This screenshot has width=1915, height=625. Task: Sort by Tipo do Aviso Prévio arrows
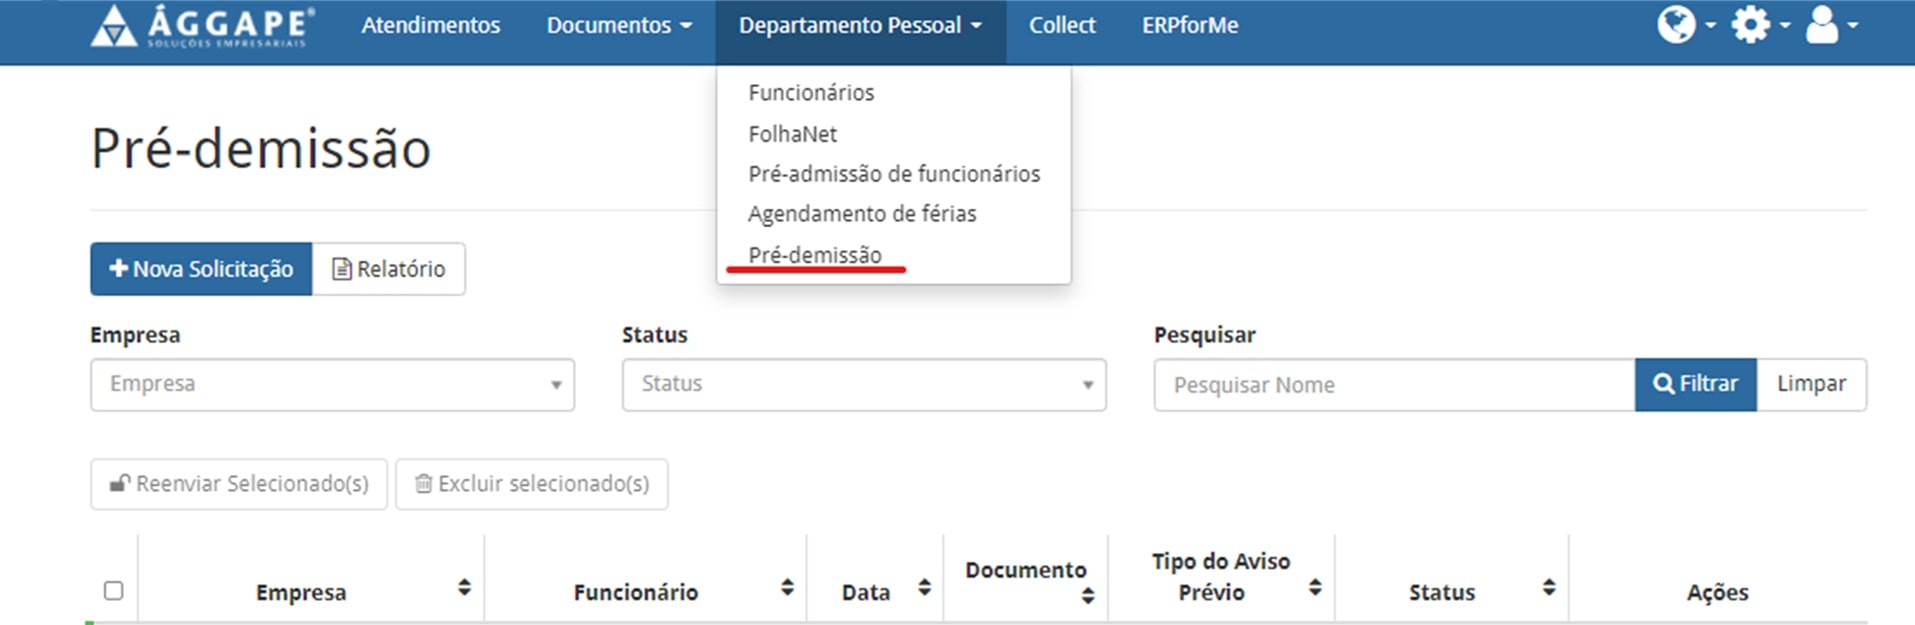tap(1315, 587)
